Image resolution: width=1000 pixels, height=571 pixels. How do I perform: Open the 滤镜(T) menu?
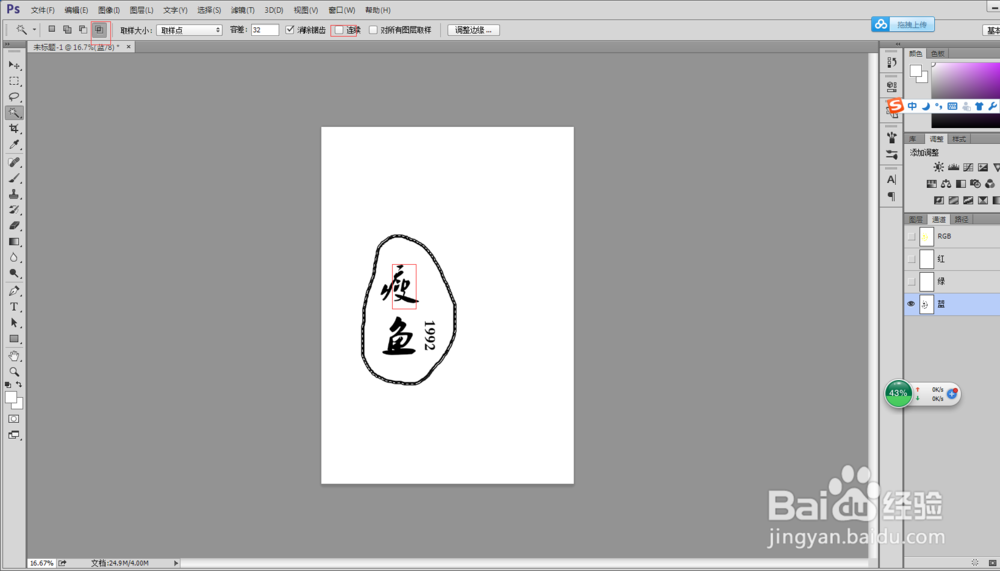click(242, 10)
